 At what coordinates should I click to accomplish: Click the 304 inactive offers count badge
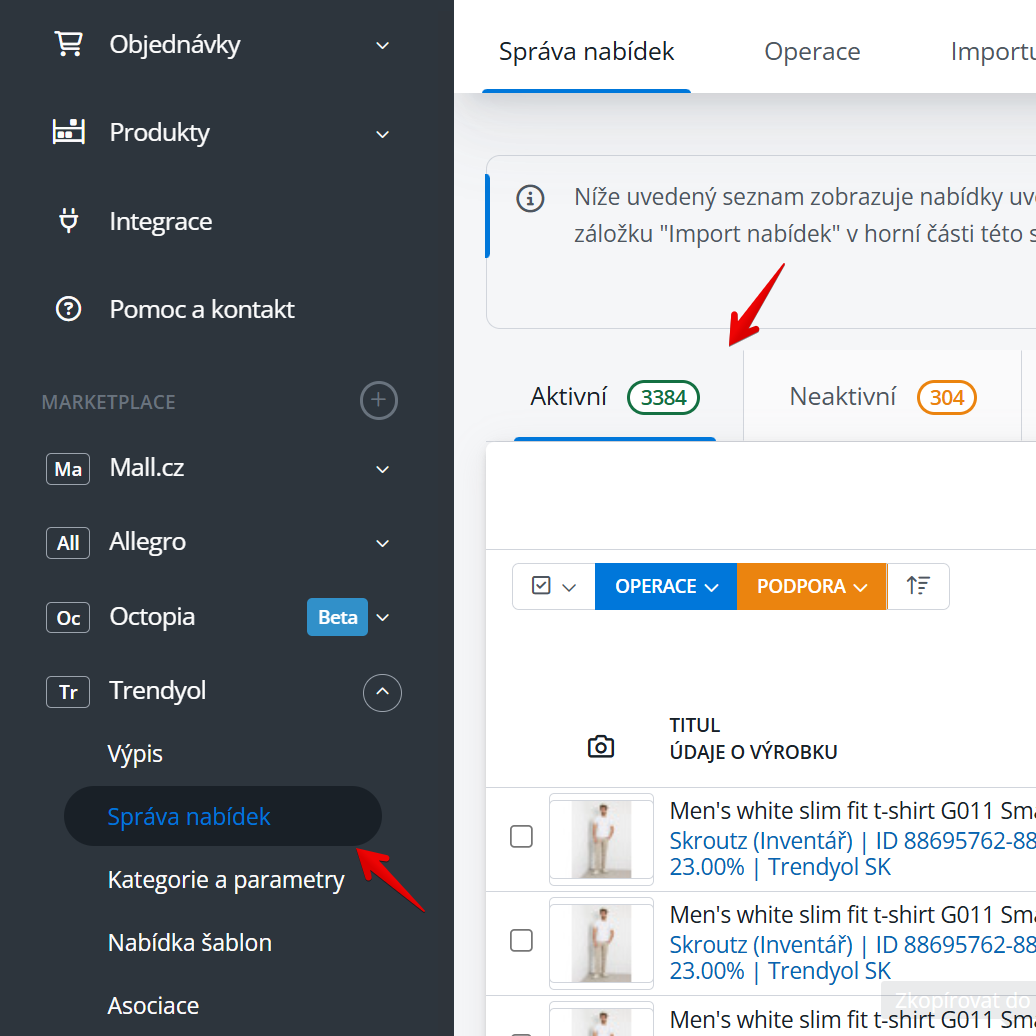[947, 398]
